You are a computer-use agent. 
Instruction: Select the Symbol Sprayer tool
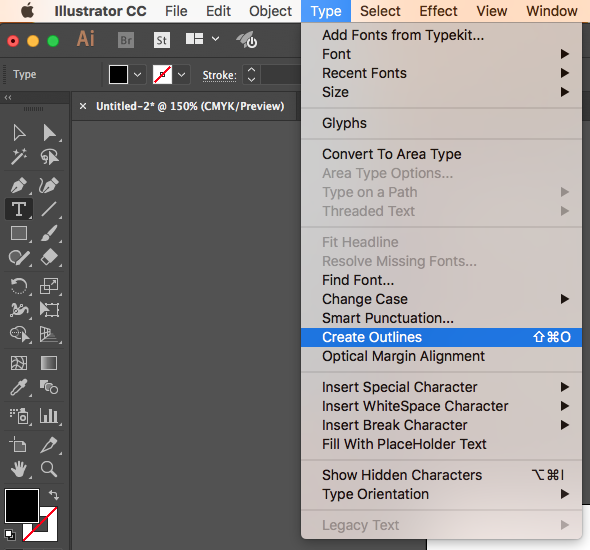point(19,416)
